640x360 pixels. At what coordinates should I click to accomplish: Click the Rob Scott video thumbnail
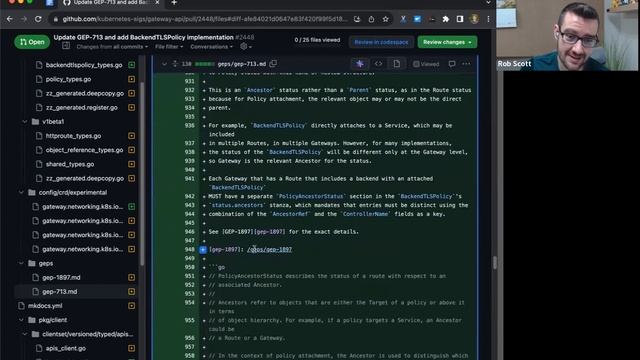[x=568, y=36]
